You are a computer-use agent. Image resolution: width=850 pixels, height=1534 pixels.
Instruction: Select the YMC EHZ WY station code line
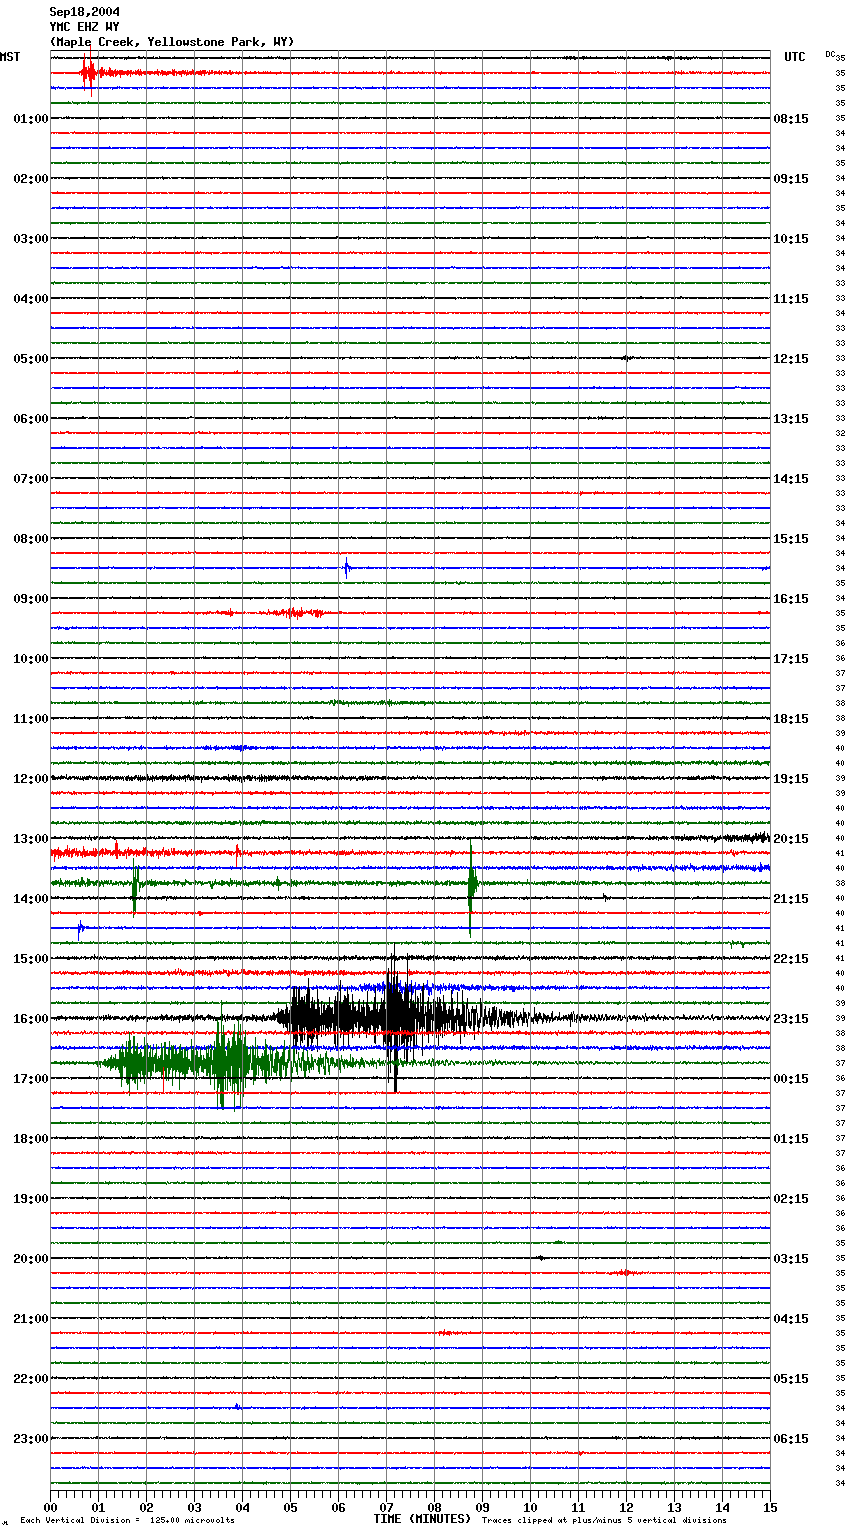[x=84, y=27]
